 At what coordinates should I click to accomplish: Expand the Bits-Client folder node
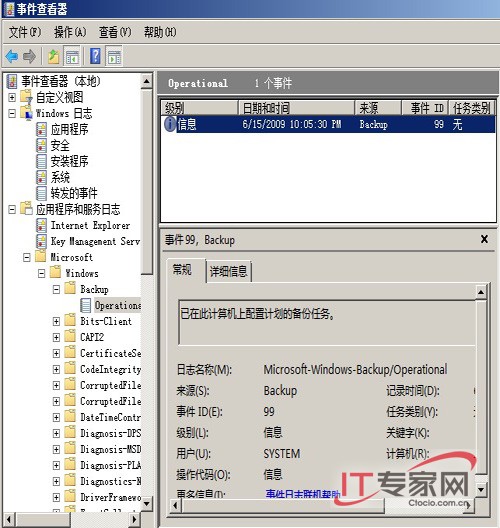56,321
